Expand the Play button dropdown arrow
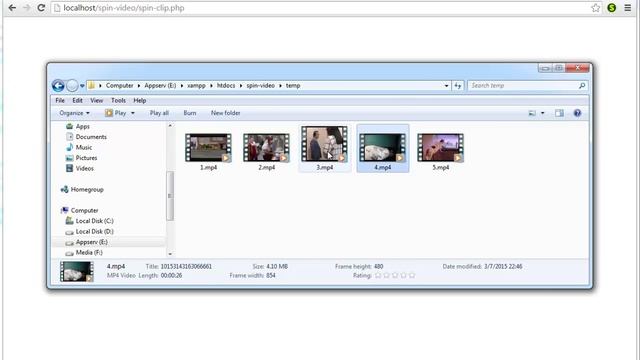 coord(133,113)
